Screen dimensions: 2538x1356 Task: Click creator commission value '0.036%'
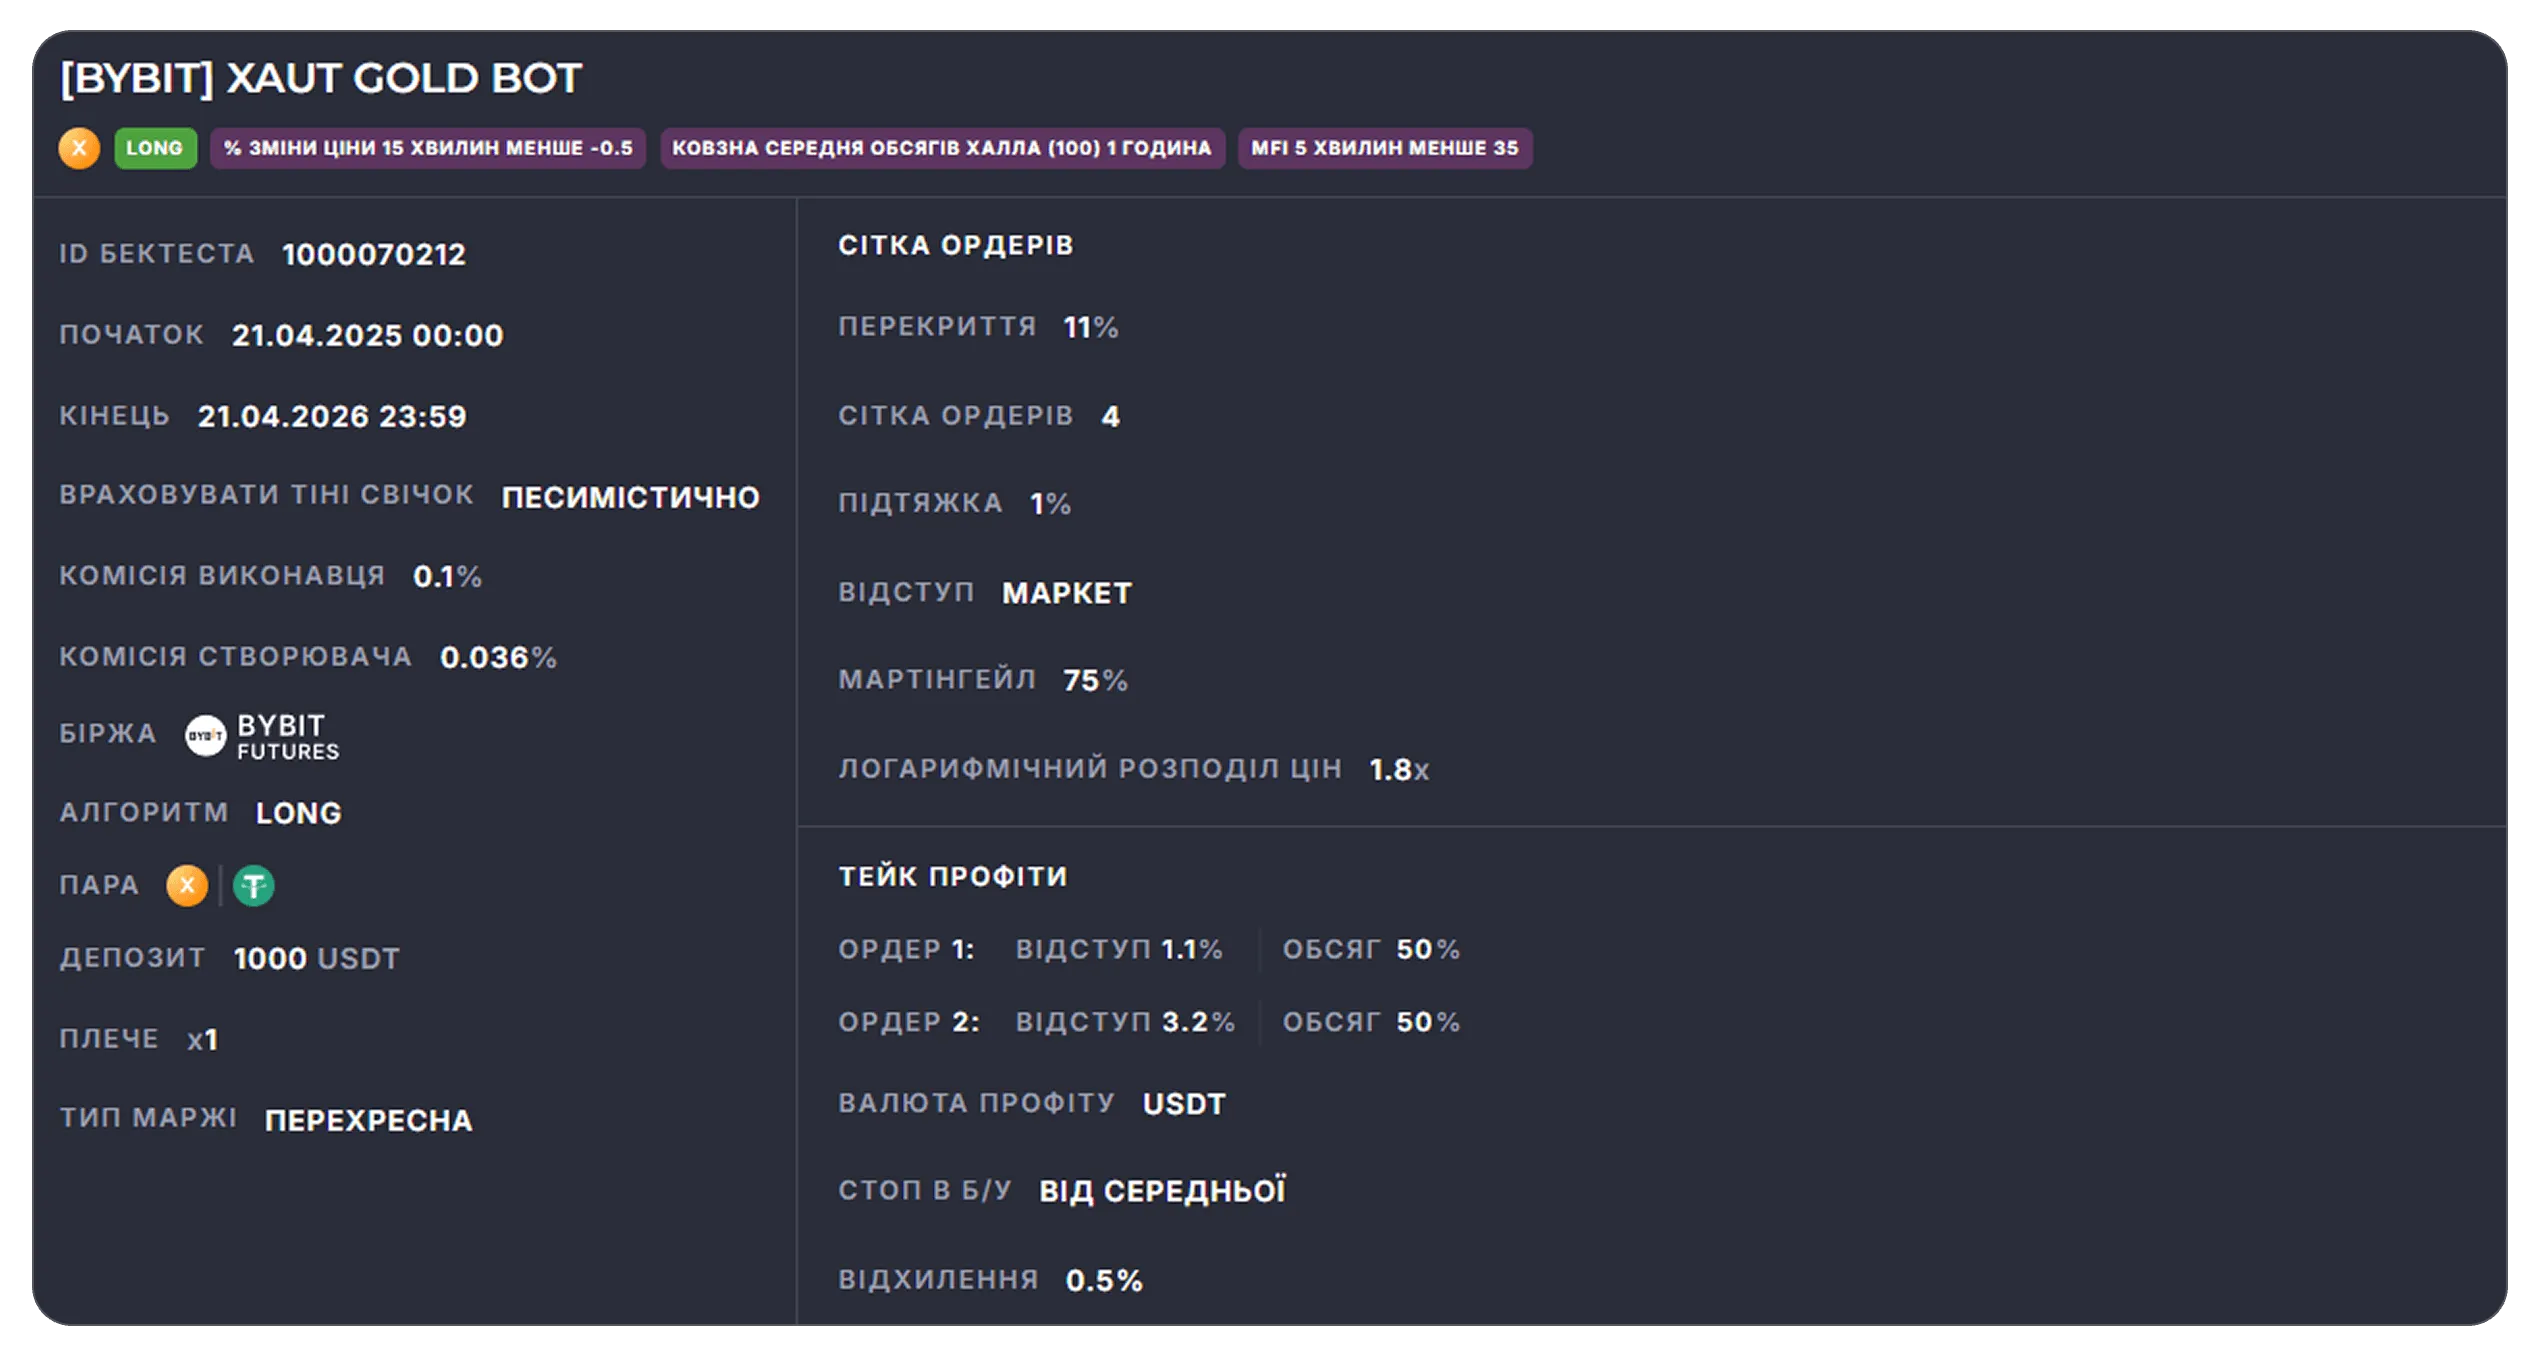[498, 658]
